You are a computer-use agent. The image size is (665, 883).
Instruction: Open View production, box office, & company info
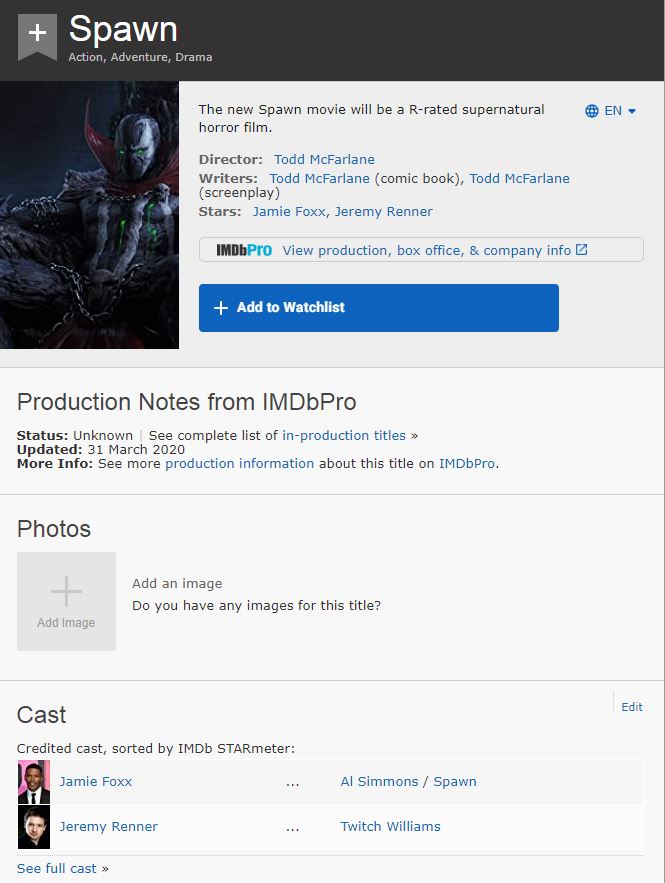(427, 250)
